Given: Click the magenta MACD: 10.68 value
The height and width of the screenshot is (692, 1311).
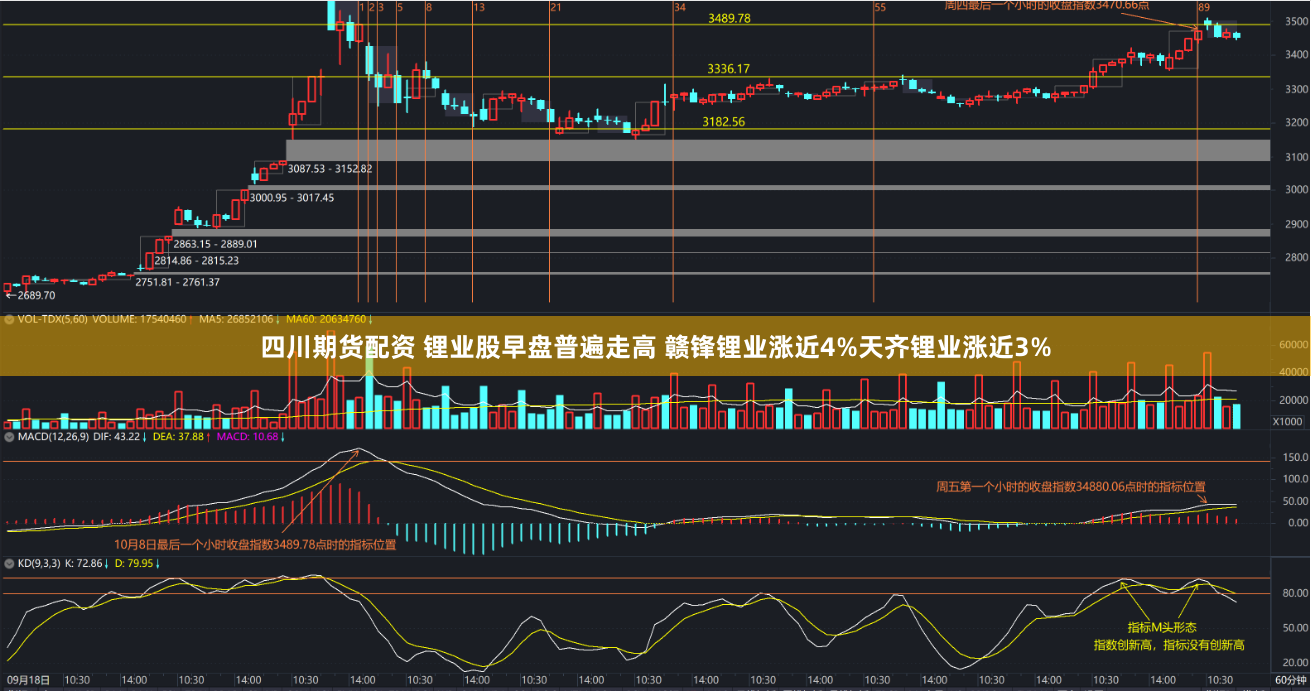Looking at the screenshot, I should 250,437.
